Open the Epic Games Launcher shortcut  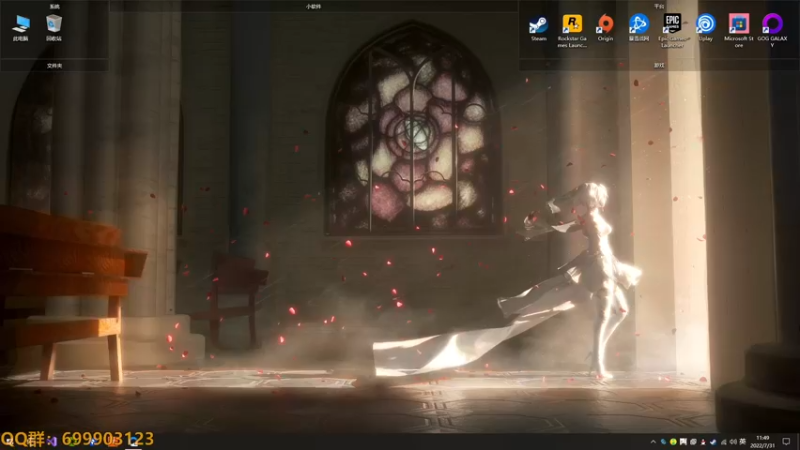[x=672, y=31]
